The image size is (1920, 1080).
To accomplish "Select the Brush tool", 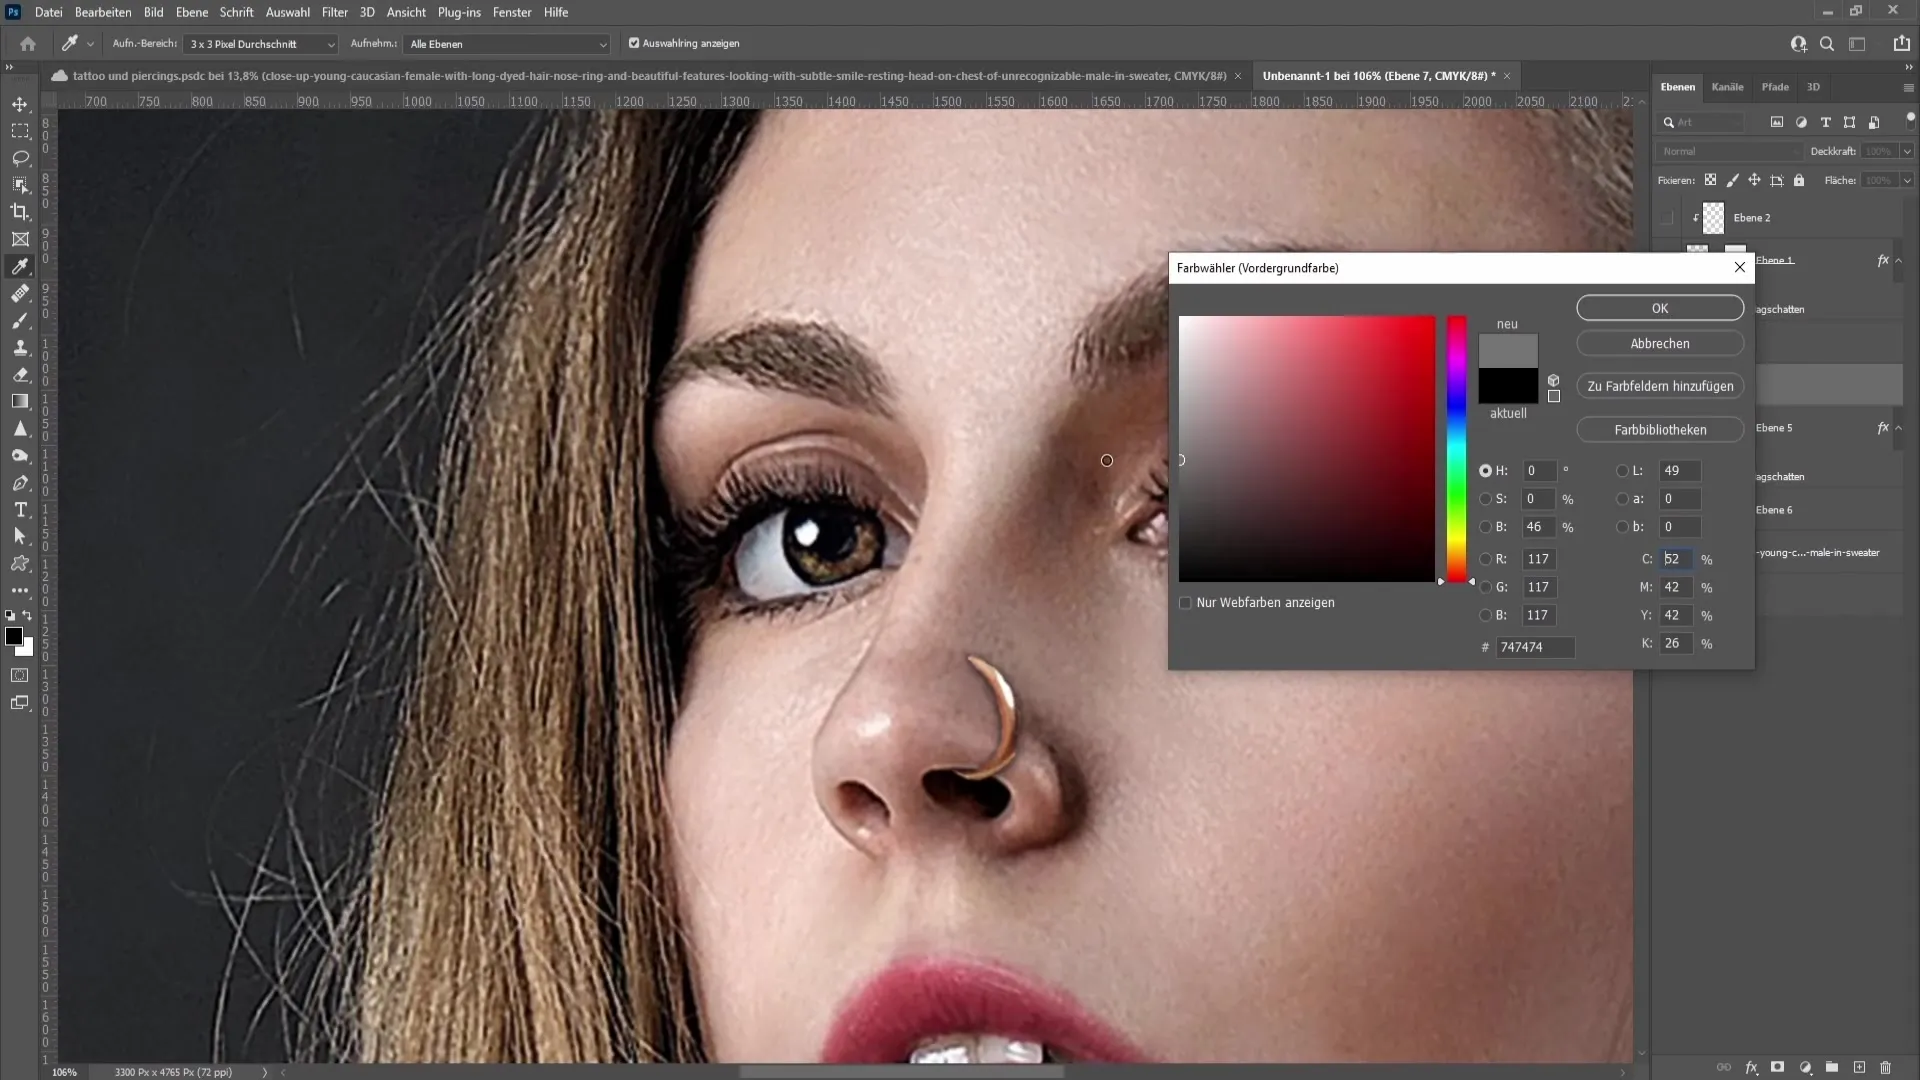I will click(20, 320).
